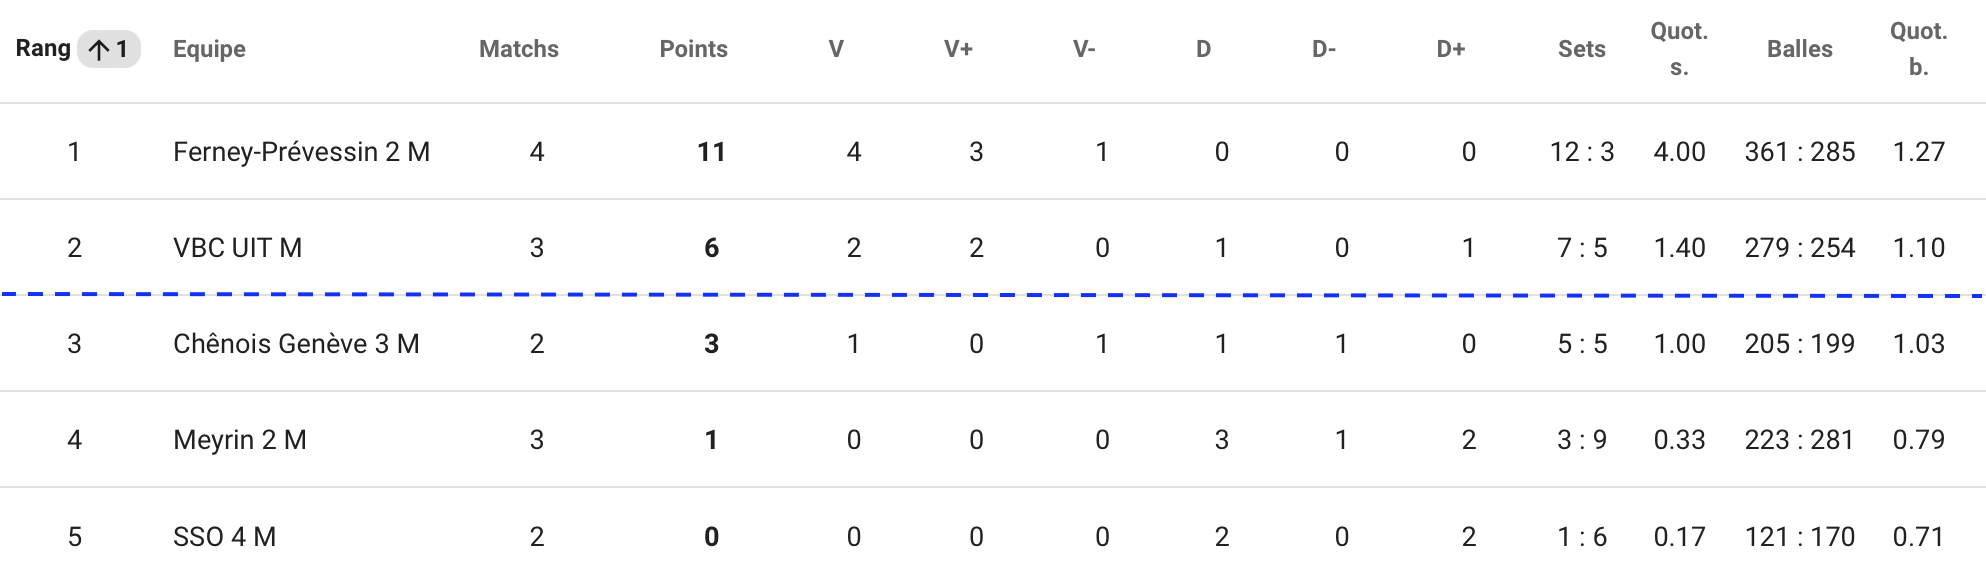Open Meyrin 2 M team entry
The height and width of the screenshot is (584, 1986).
[x=240, y=440]
